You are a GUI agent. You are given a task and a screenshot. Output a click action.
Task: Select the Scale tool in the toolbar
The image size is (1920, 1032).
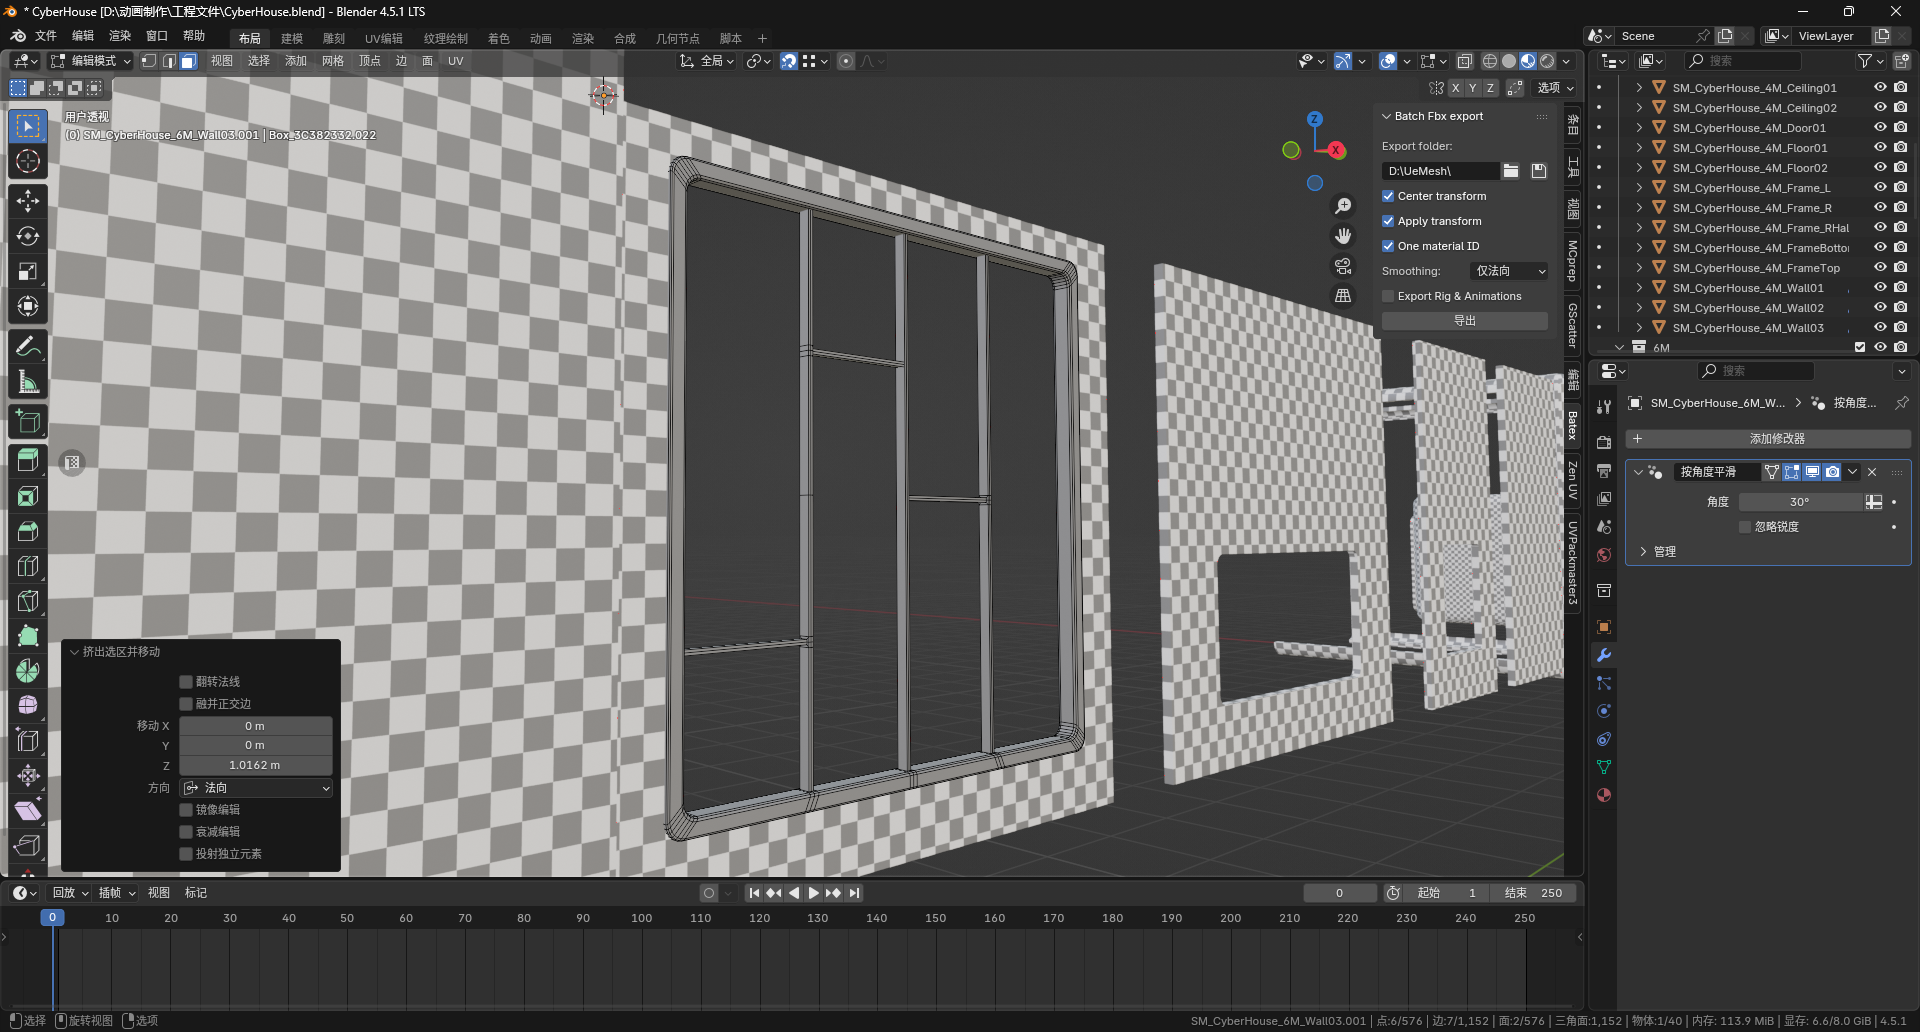click(28, 271)
